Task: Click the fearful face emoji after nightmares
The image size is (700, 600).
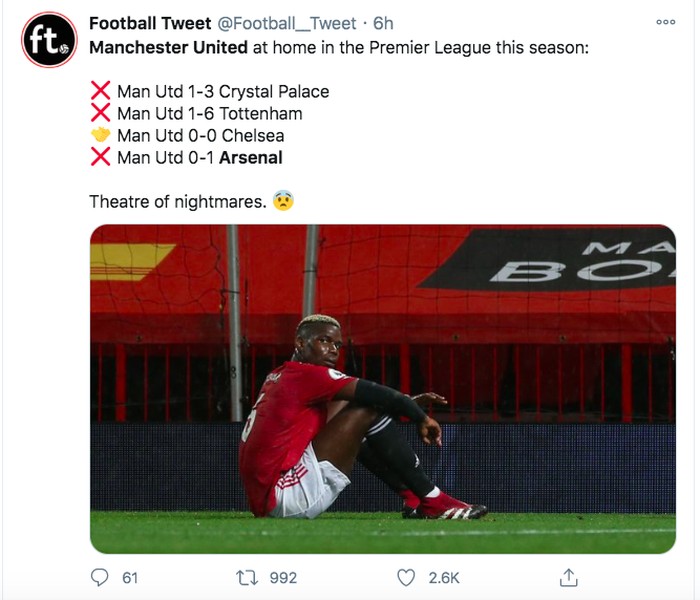Action: coord(284,202)
